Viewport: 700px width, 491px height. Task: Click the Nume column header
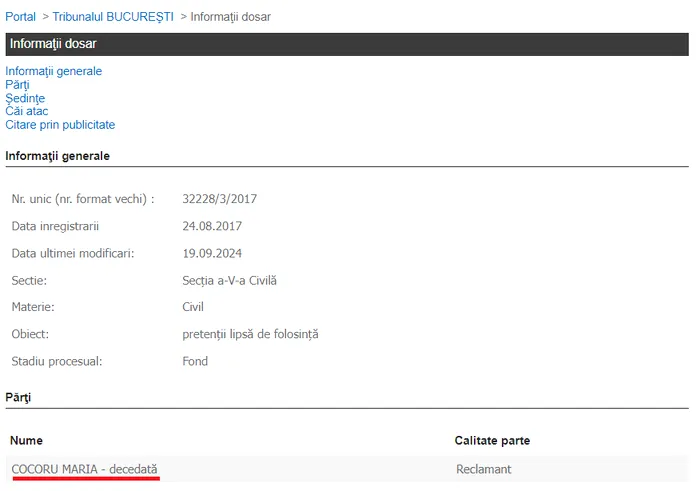[27, 440]
